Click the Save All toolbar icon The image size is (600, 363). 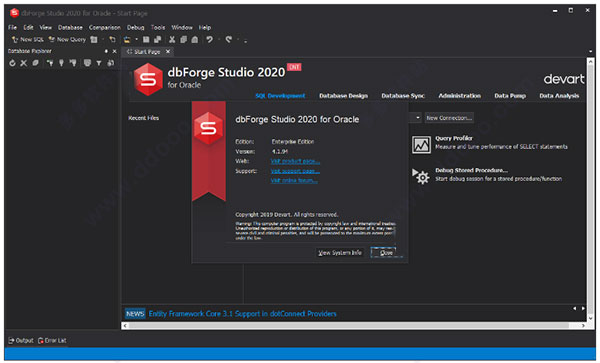pyautogui.click(x=157, y=39)
